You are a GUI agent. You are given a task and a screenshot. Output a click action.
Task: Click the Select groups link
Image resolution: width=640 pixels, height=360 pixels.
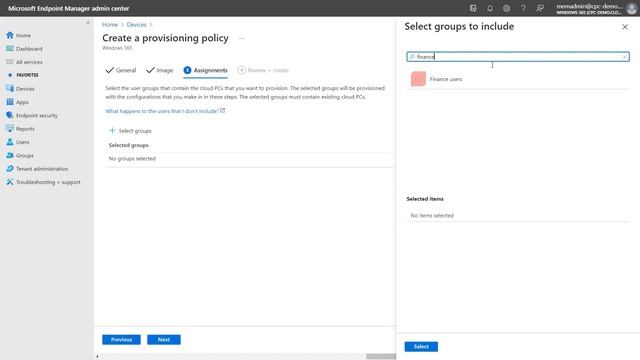click(x=135, y=131)
